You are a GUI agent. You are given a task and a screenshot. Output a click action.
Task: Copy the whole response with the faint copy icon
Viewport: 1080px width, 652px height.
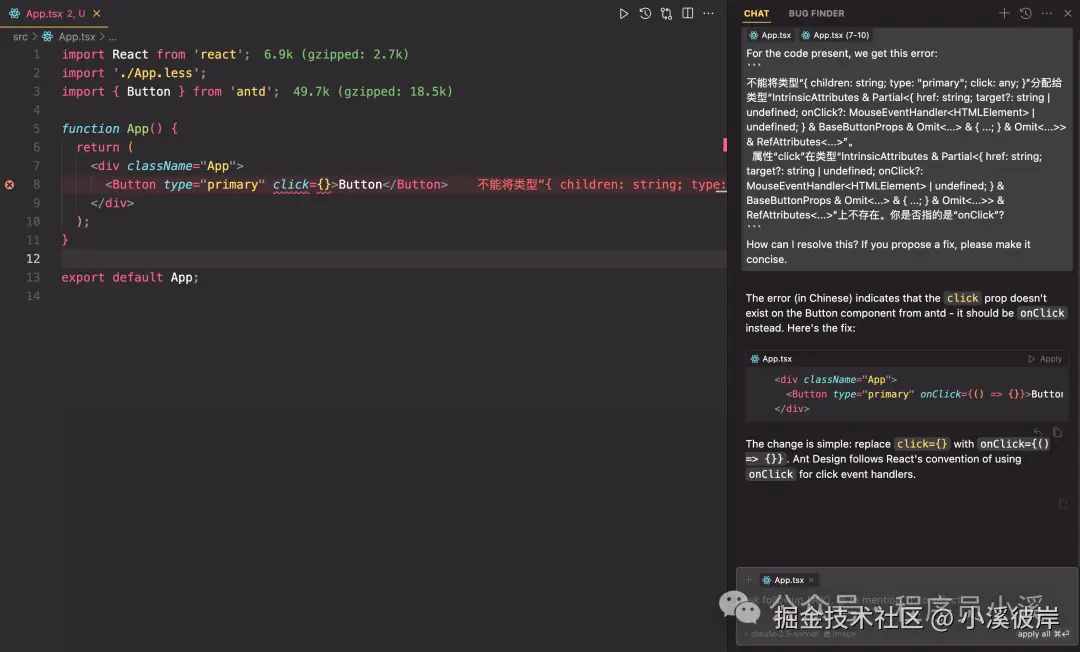click(x=1063, y=504)
